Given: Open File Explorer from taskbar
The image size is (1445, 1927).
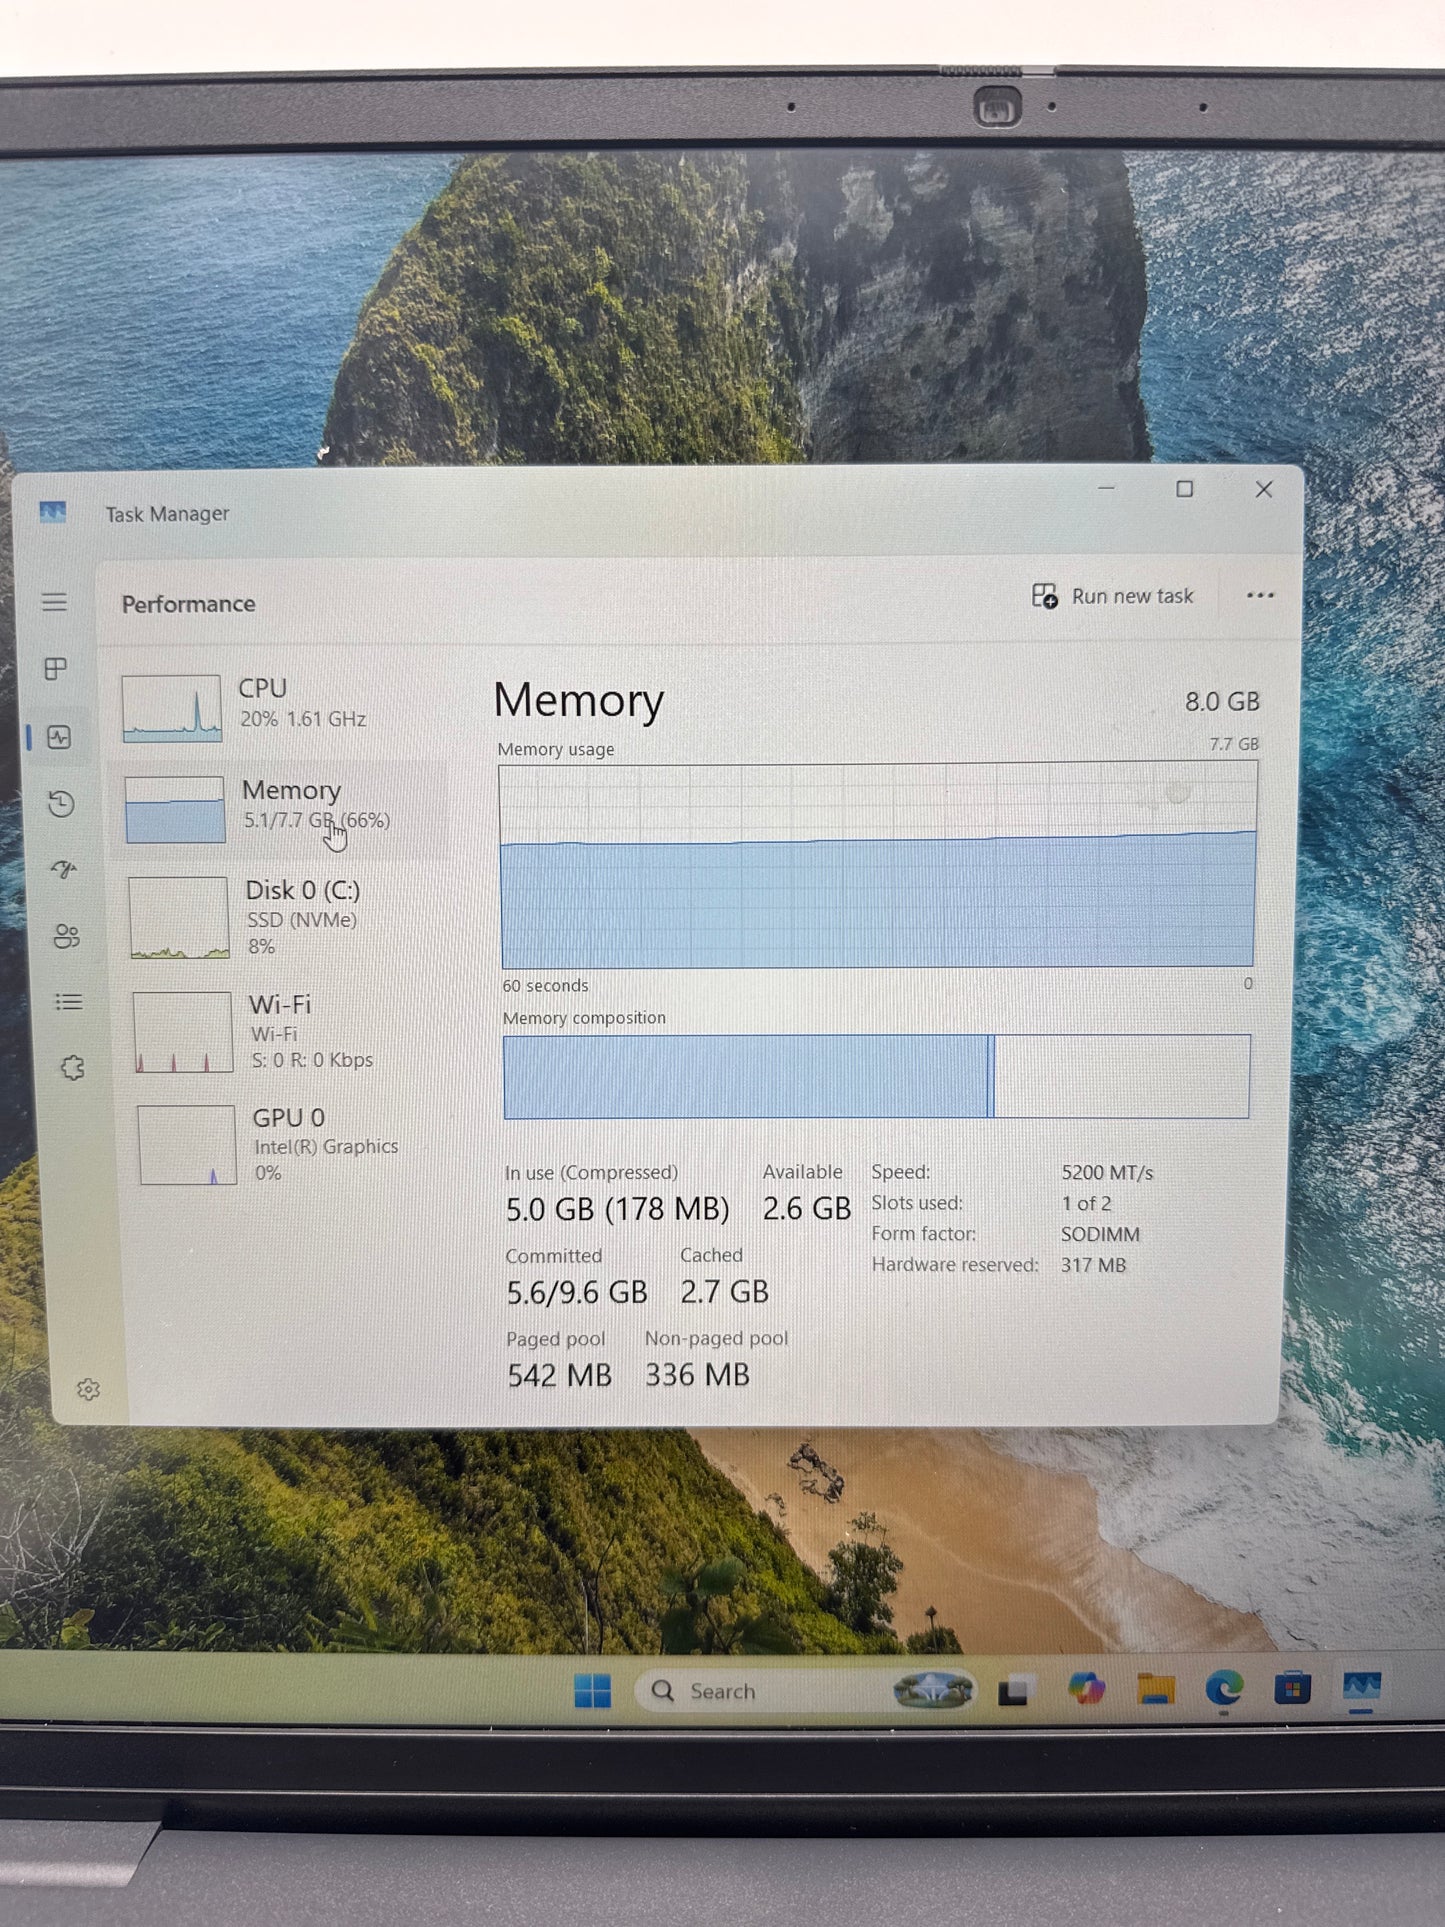Looking at the screenshot, I should click(x=1156, y=1689).
